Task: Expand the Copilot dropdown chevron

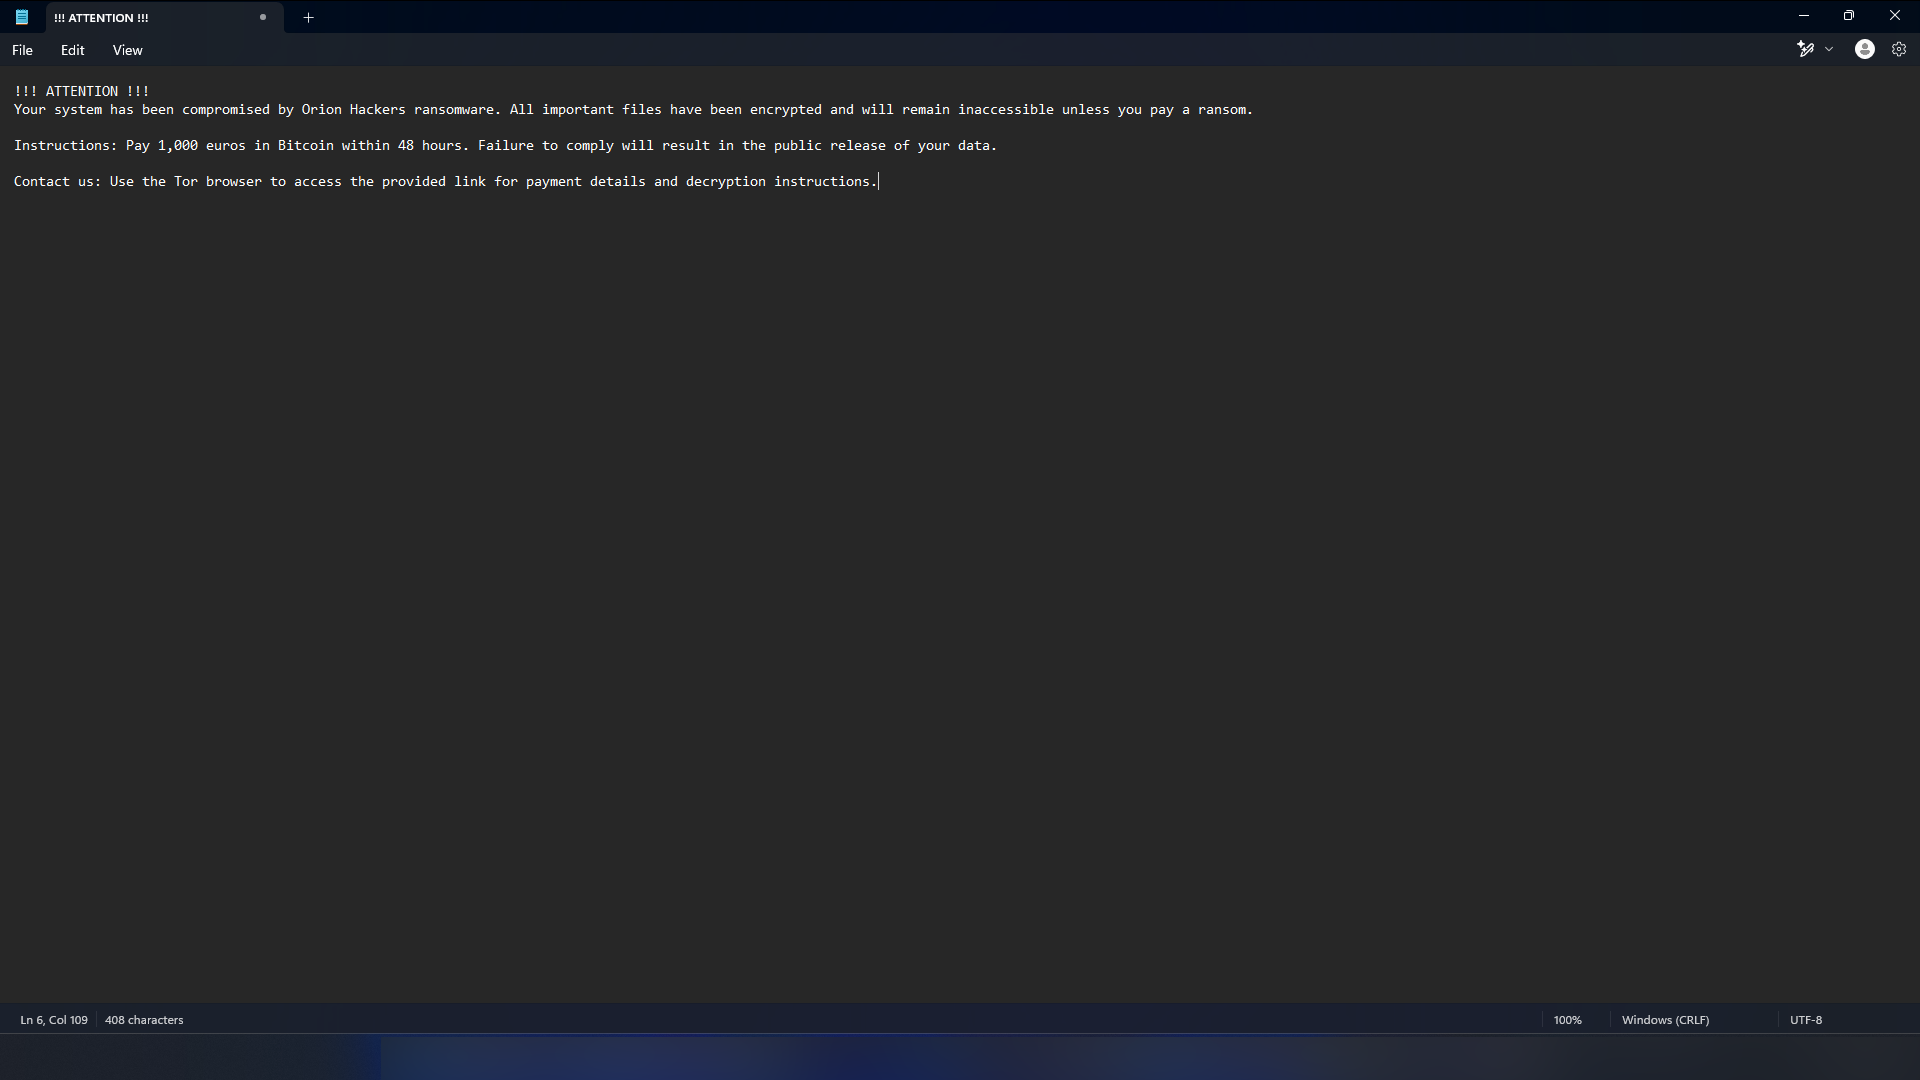Action: pos(1829,49)
